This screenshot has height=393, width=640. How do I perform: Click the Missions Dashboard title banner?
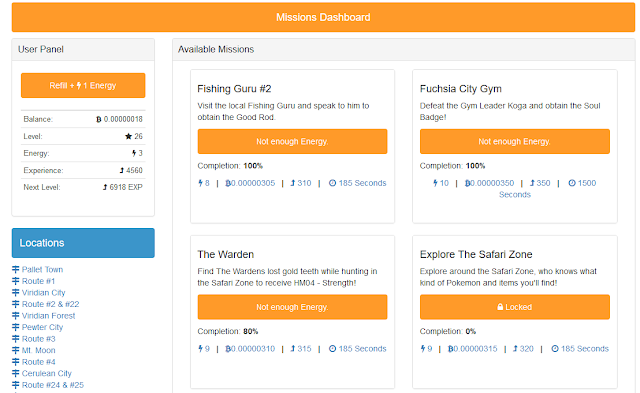(323, 17)
